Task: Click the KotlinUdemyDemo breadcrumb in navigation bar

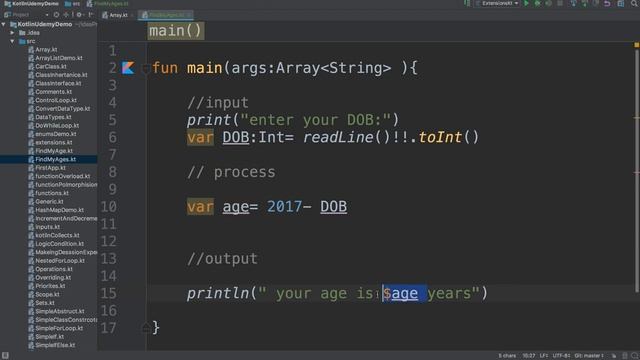Action: (31, 4)
